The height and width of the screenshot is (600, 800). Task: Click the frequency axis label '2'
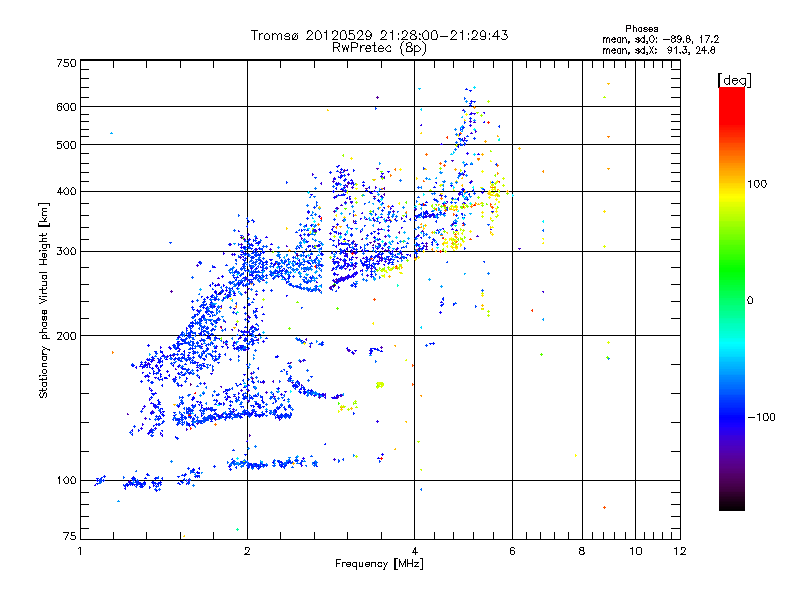pos(247,551)
